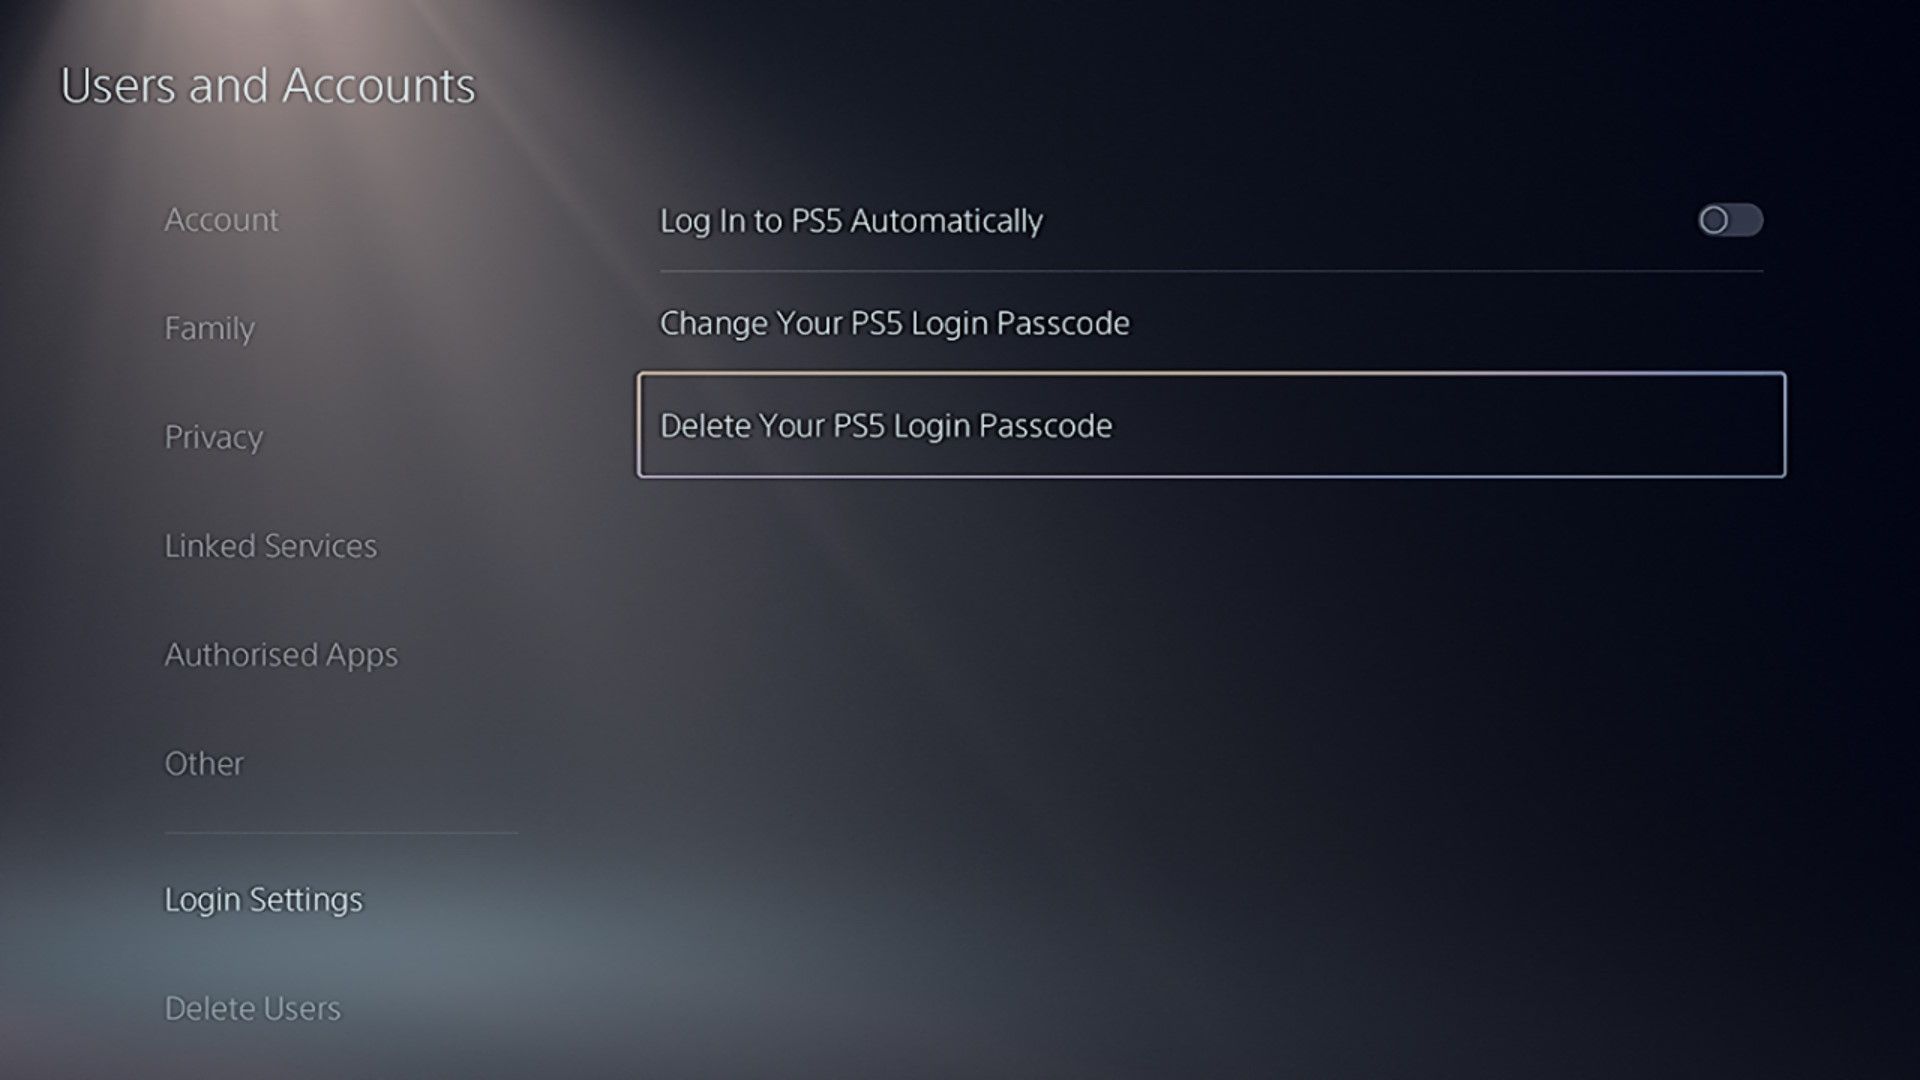Navigate to Authorised Apps section
This screenshot has width=1920, height=1080.
coord(281,654)
